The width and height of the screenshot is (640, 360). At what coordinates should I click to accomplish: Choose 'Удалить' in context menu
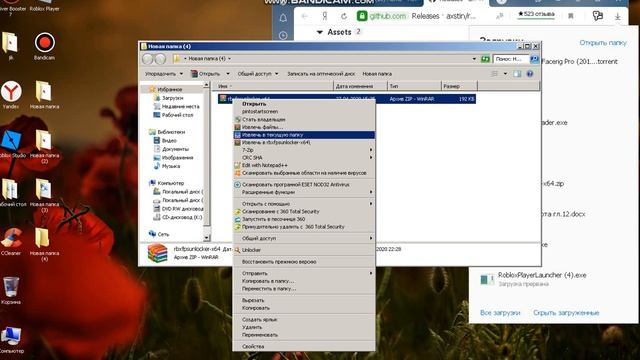pyautogui.click(x=304, y=327)
